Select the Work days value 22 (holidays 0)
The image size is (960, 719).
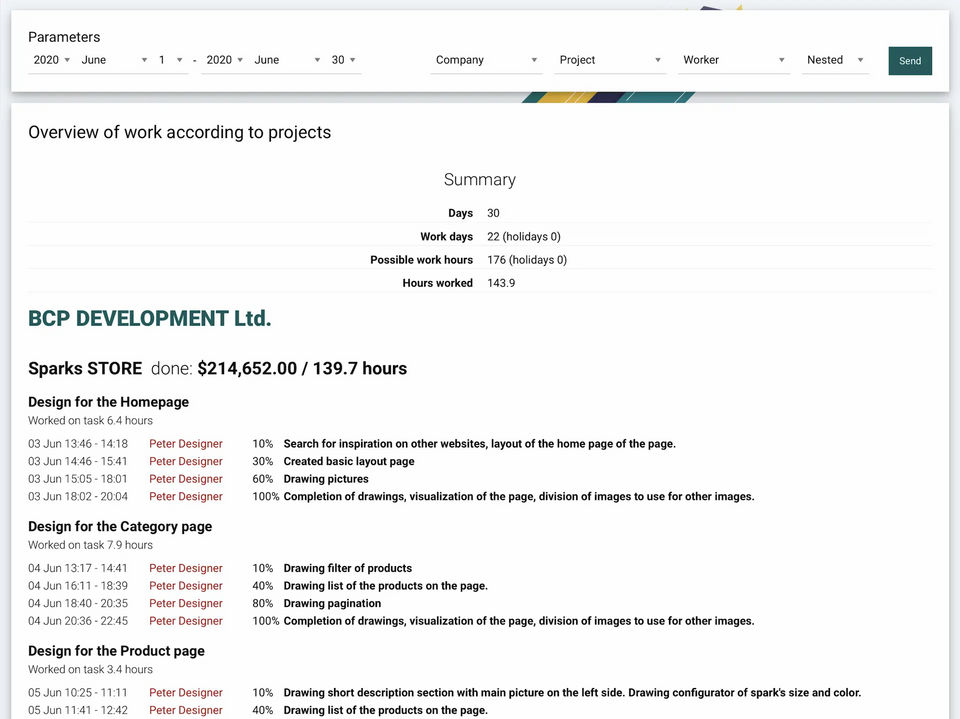coord(523,236)
